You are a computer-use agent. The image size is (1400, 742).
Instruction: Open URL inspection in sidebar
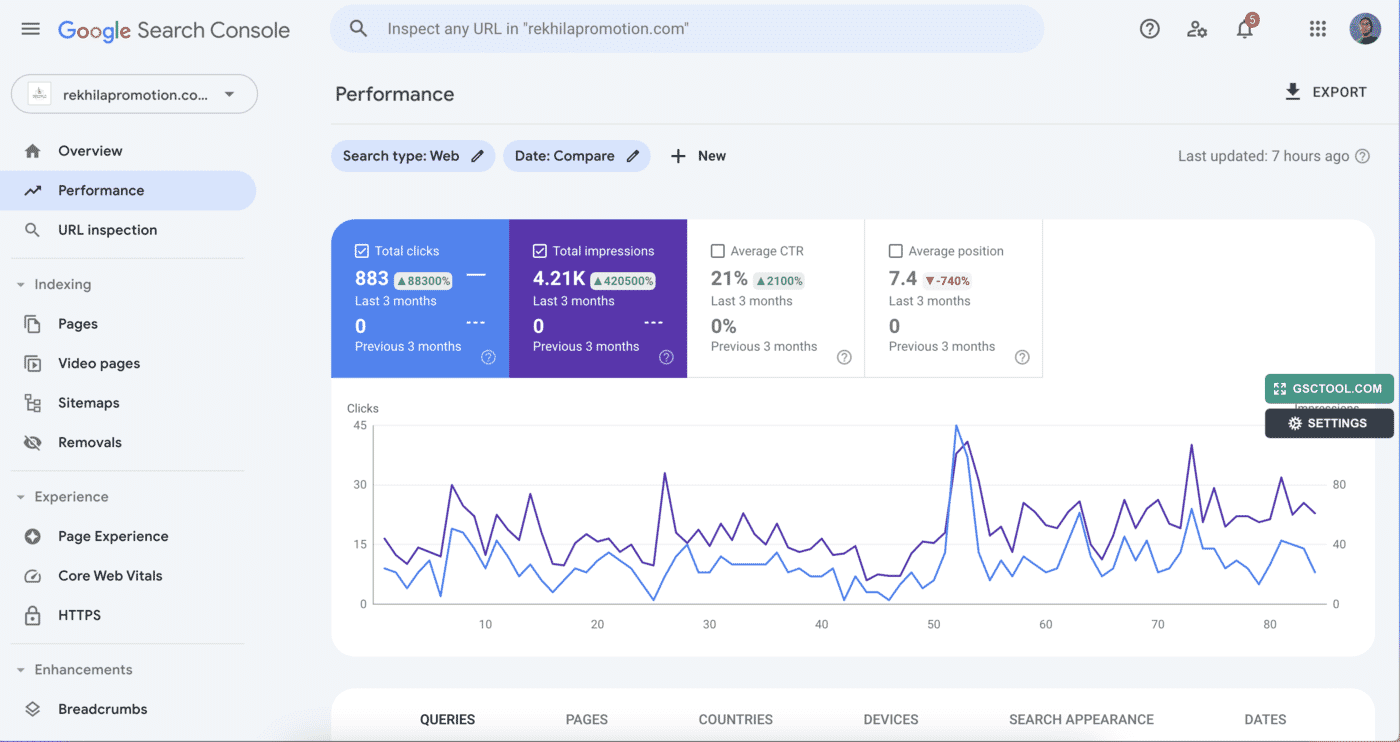tap(128, 230)
